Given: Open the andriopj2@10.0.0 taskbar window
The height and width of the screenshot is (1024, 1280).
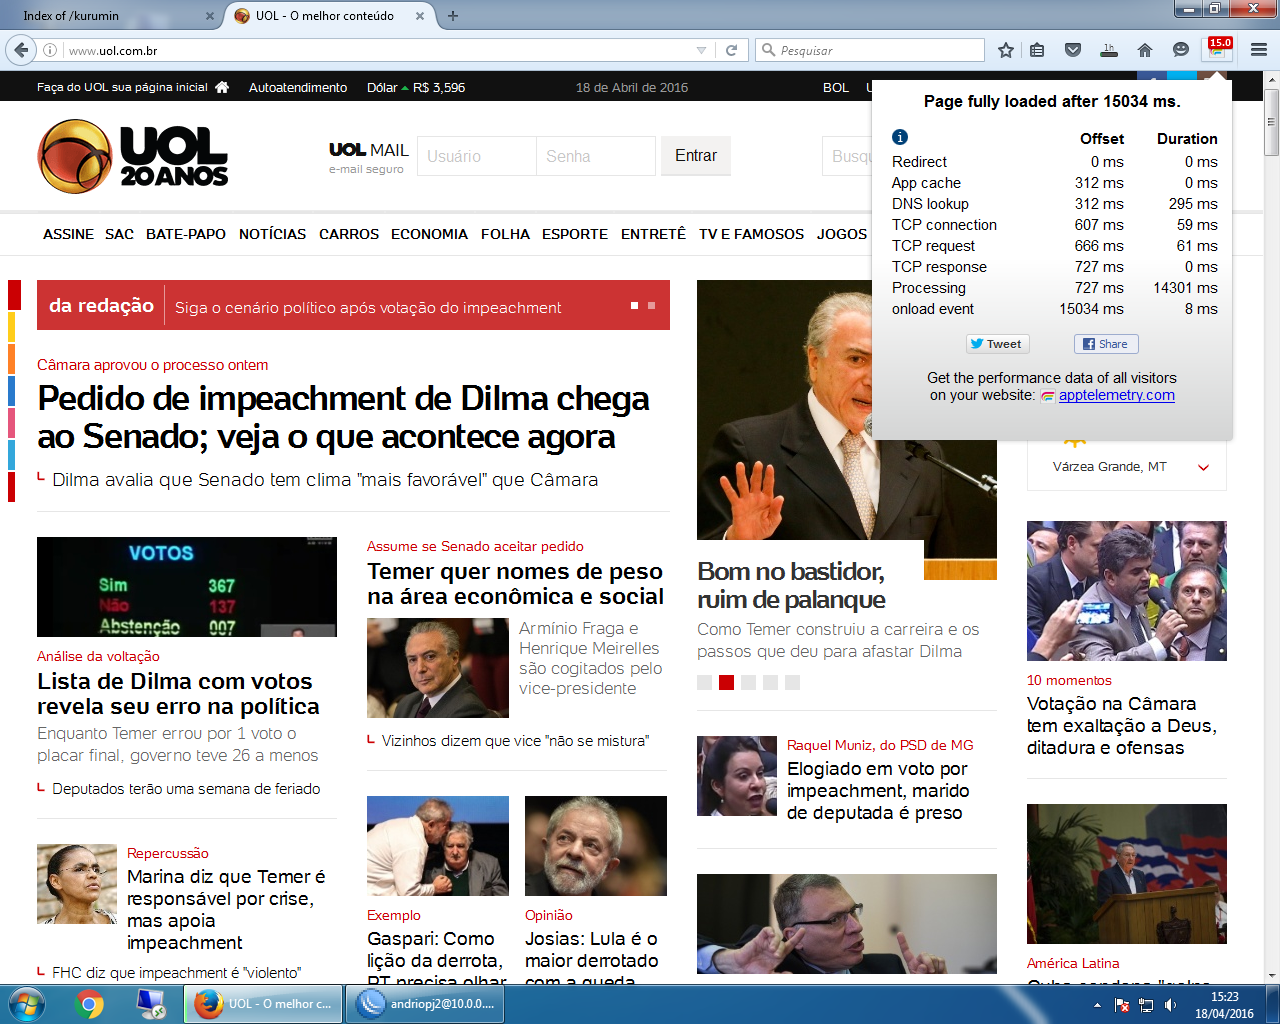Looking at the screenshot, I should click(427, 1004).
